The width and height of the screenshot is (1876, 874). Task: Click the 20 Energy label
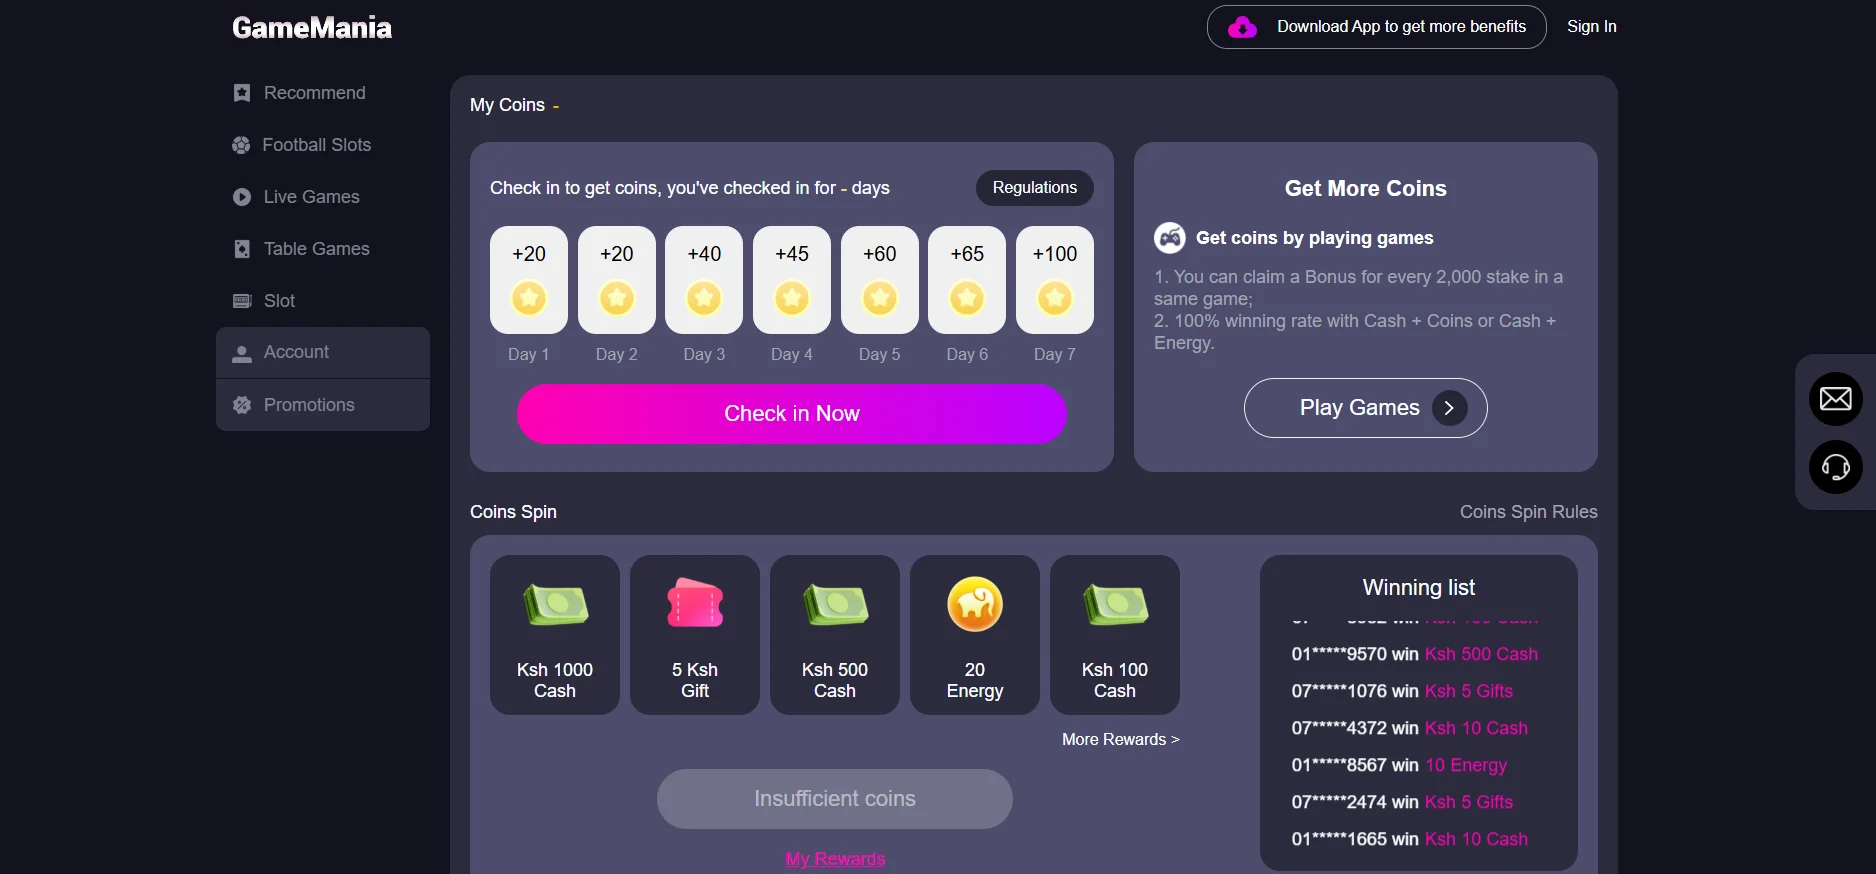[x=975, y=681]
